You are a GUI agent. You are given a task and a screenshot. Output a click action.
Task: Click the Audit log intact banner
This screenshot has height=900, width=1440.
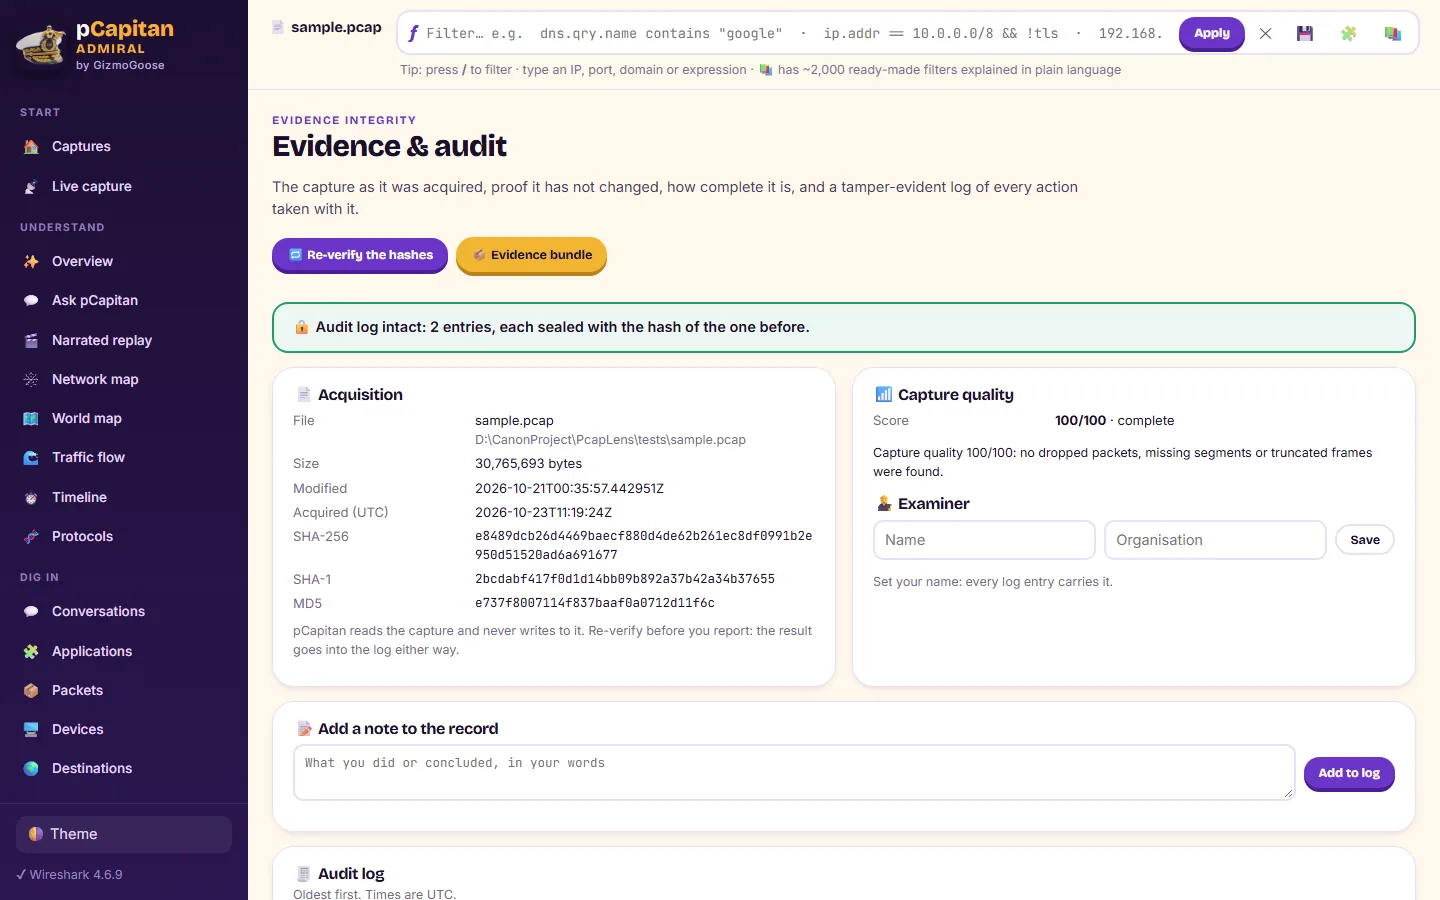click(x=844, y=327)
